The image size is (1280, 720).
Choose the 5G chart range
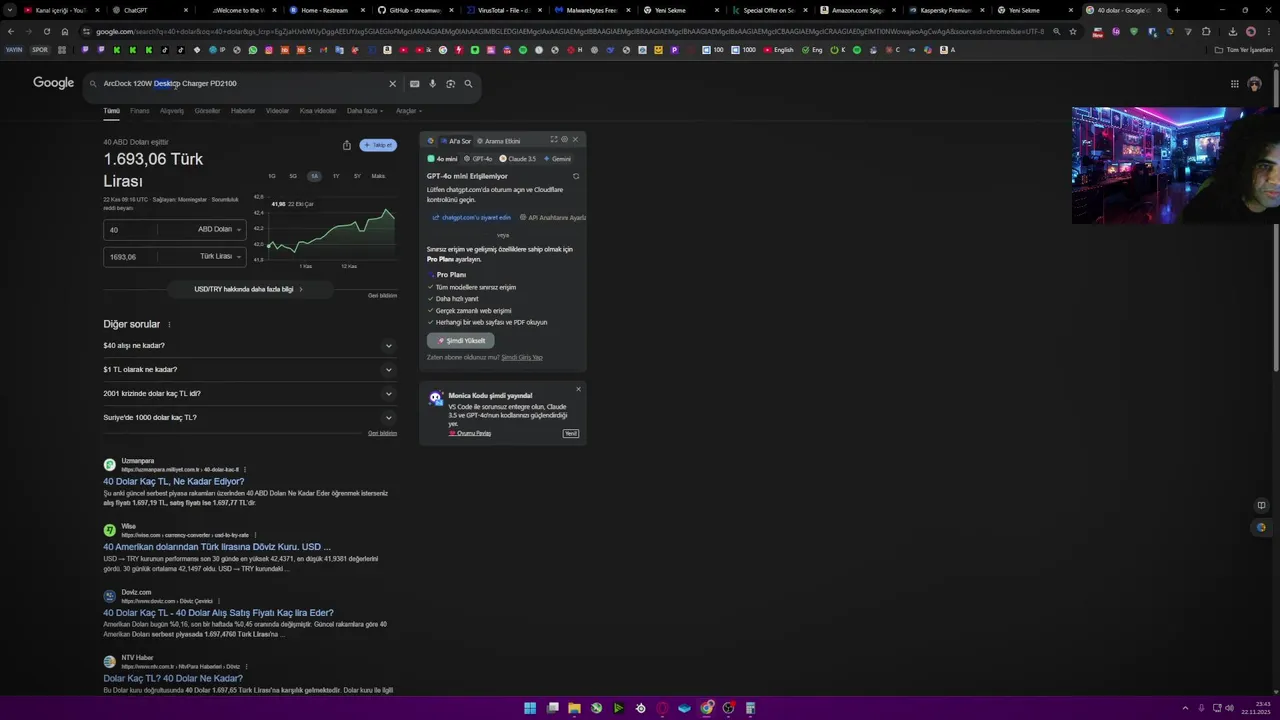click(293, 176)
